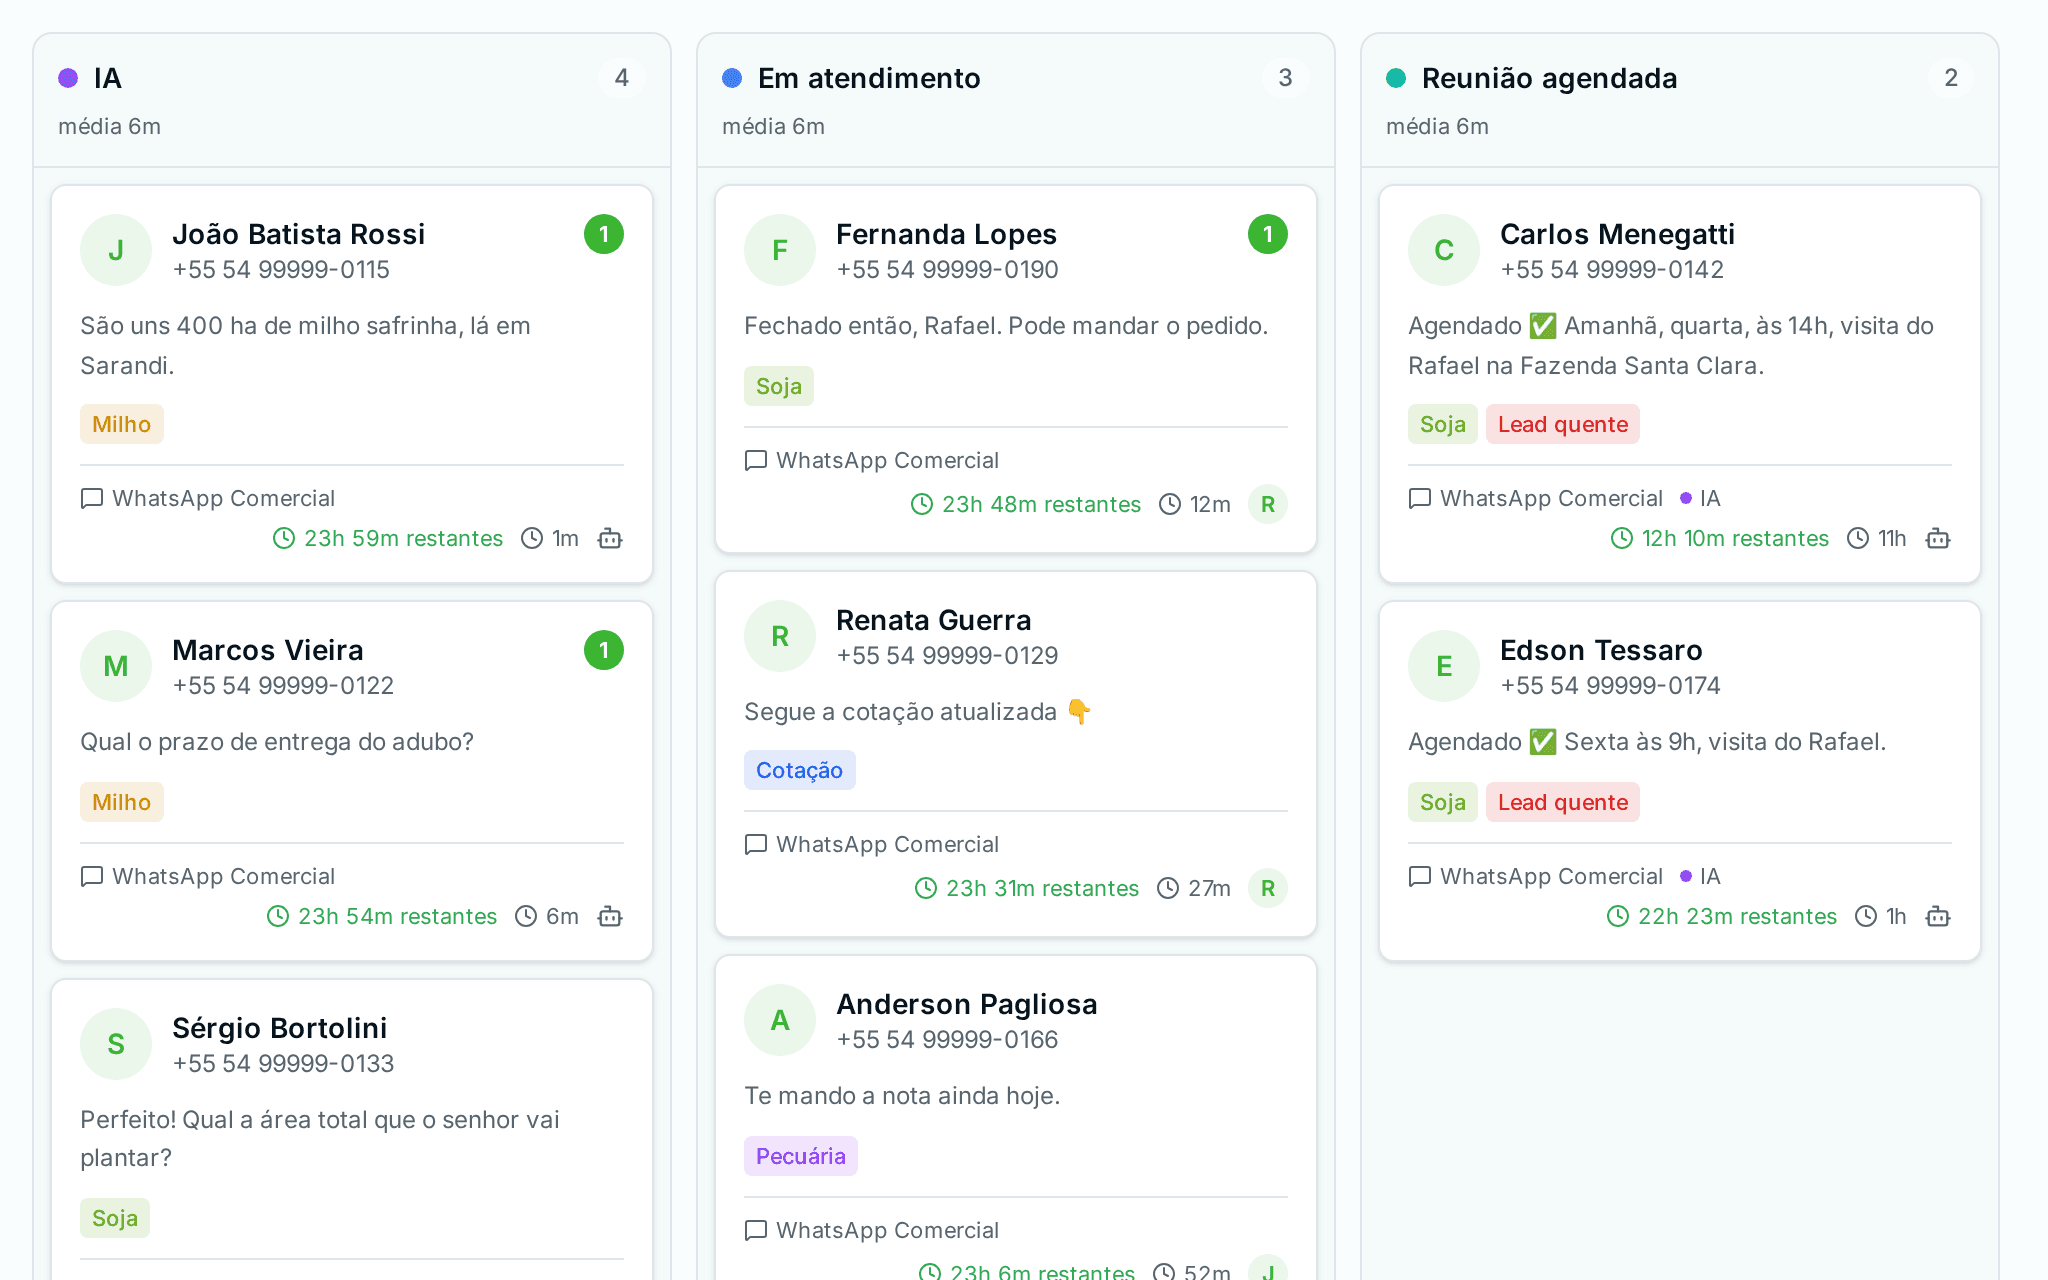Image resolution: width=2048 pixels, height=1280 pixels.
Task: Click the F avatar of Fernanda Lopes
Action: [x=780, y=250]
